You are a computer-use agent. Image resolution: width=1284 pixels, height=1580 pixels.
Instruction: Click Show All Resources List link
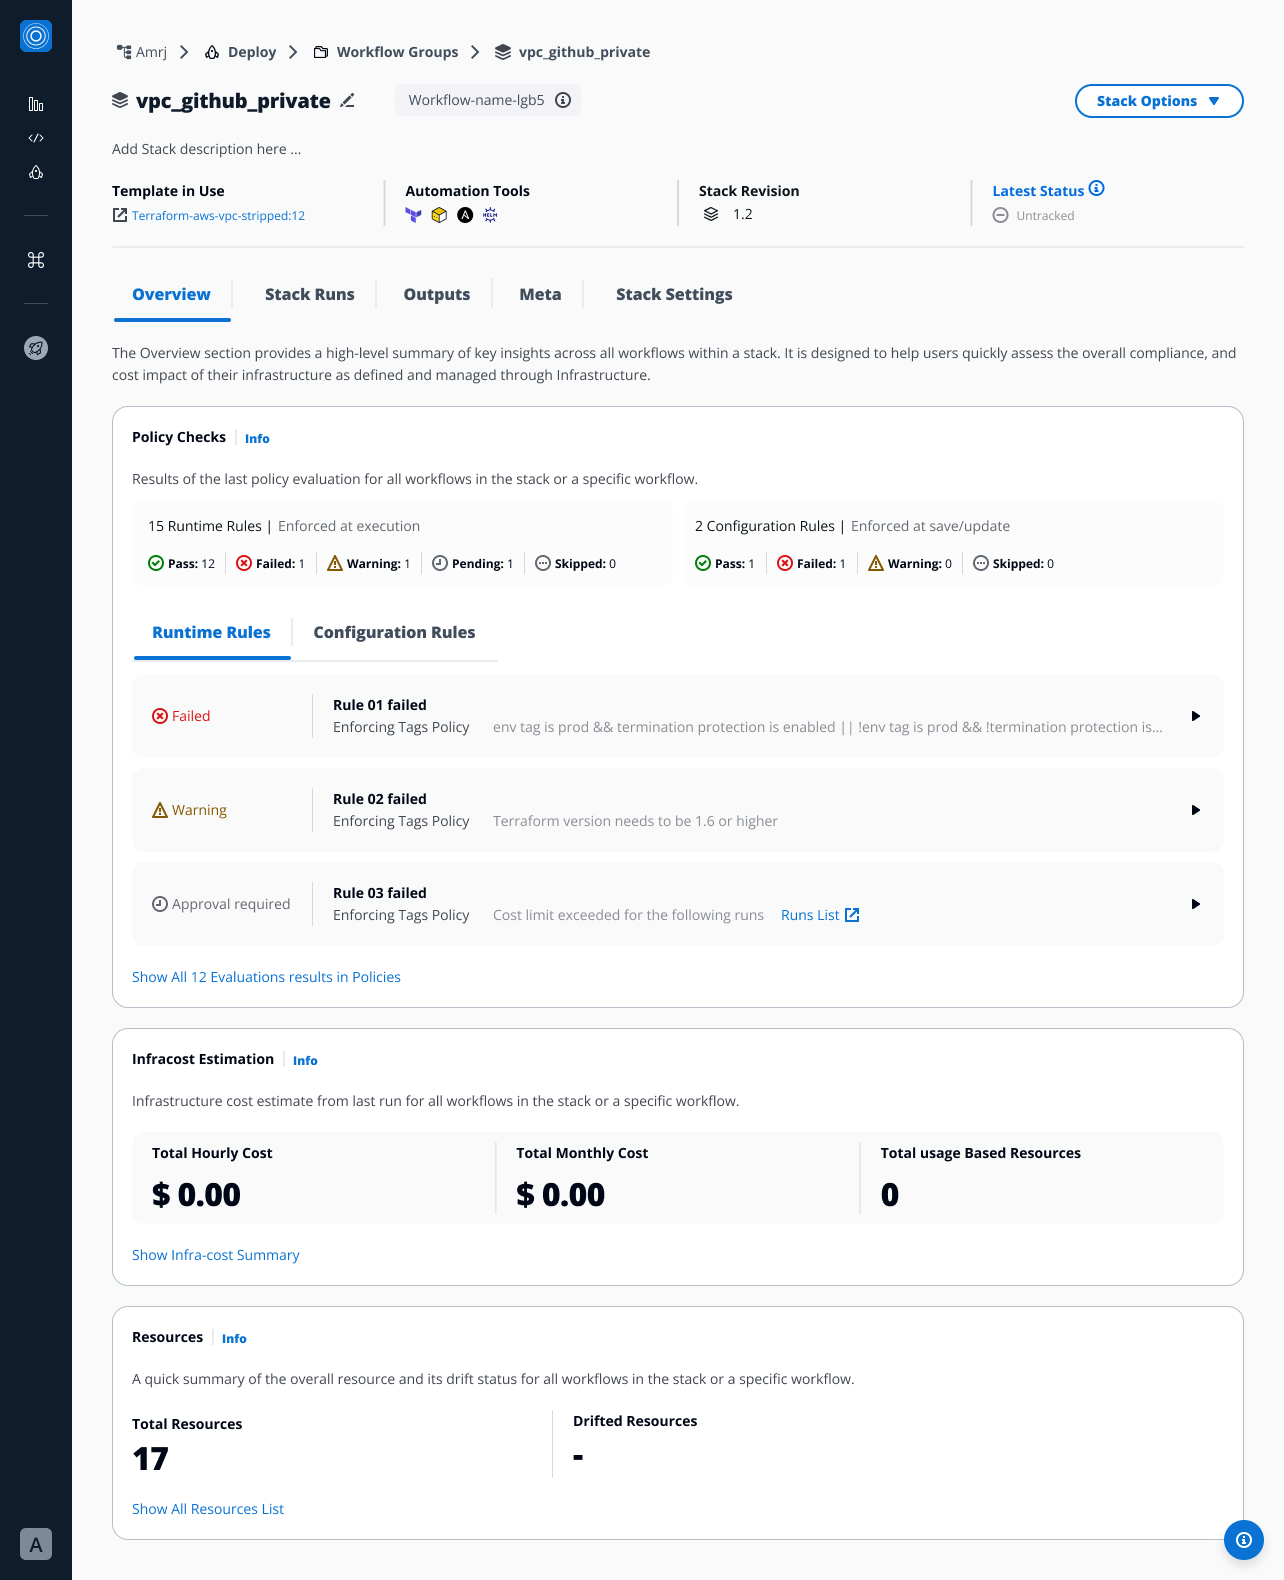point(208,1509)
